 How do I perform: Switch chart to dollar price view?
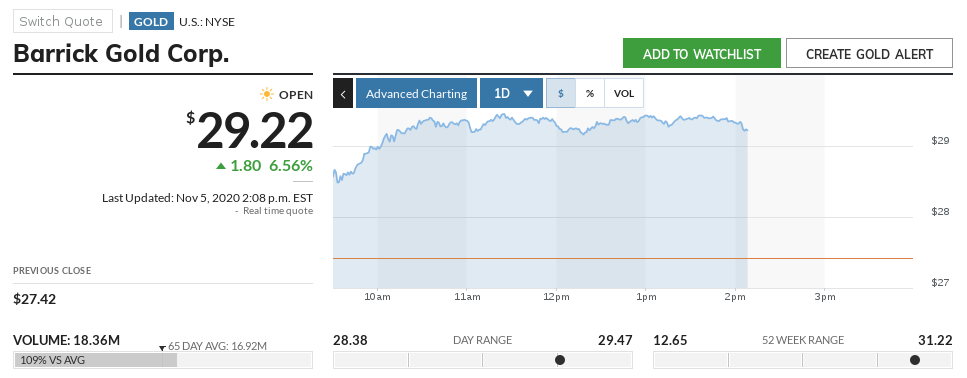[x=561, y=93]
